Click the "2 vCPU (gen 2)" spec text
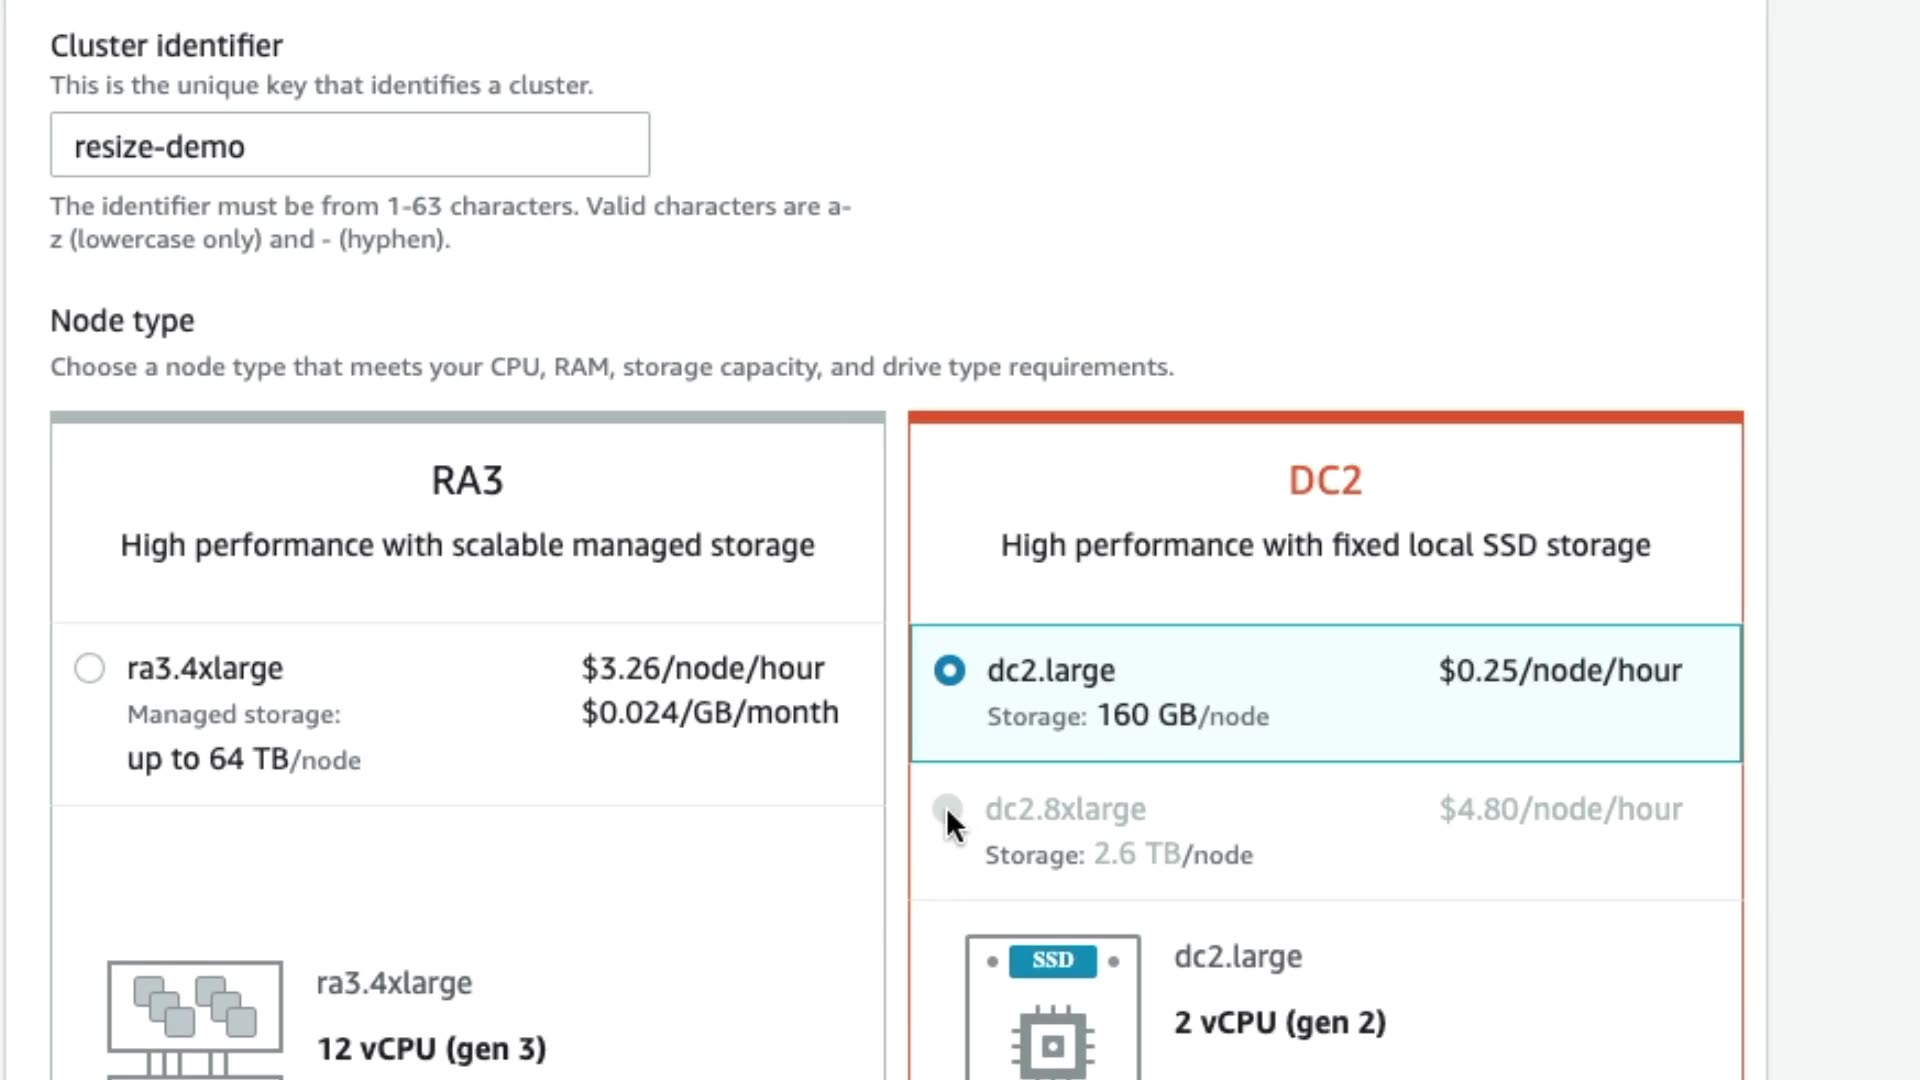This screenshot has width=1920, height=1080. click(x=1280, y=1022)
